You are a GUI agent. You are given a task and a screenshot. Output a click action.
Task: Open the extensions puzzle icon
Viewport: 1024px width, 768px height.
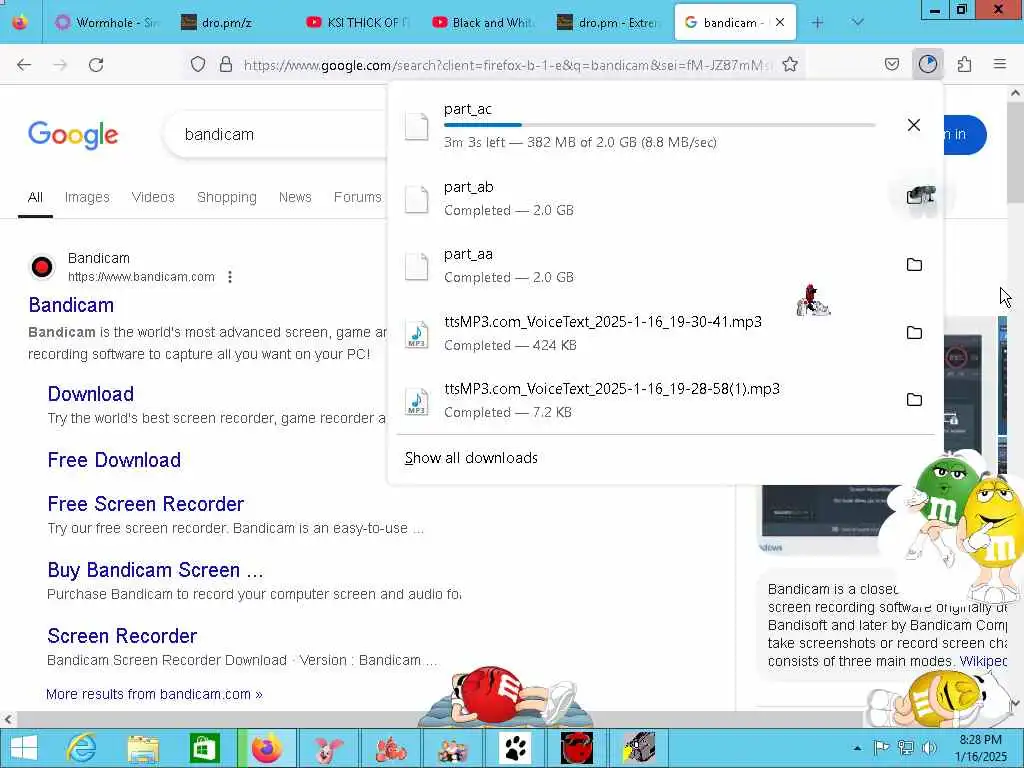[x=965, y=64]
